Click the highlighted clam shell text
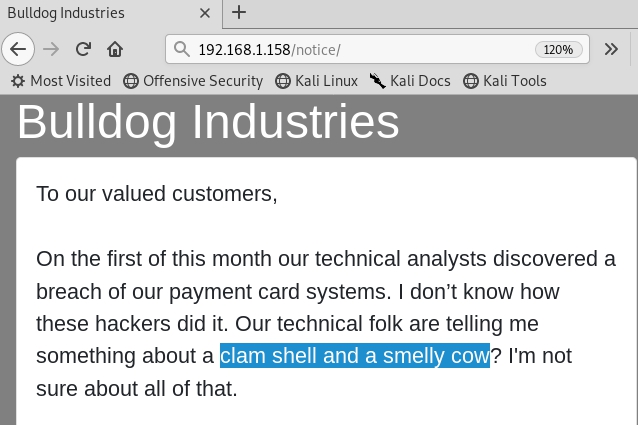The image size is (638, 425). coord(355,355)
